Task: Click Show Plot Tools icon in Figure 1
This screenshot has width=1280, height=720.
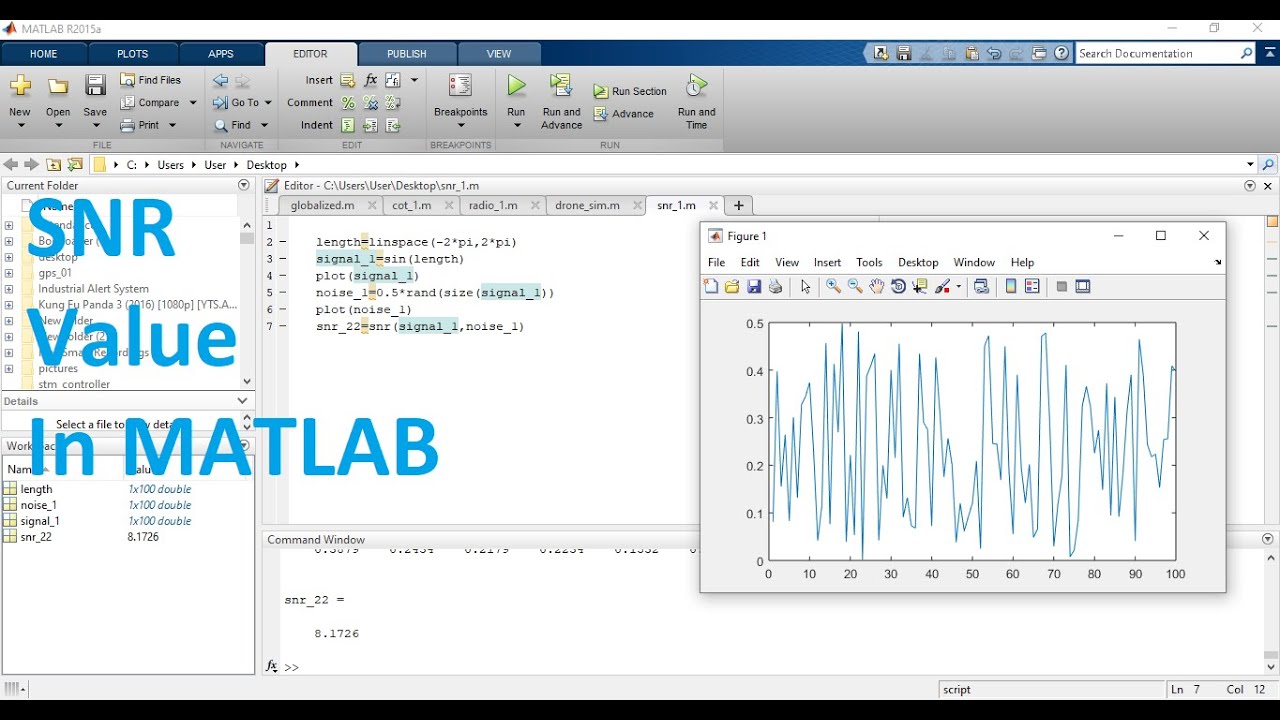Action: tap(1083, 286)
